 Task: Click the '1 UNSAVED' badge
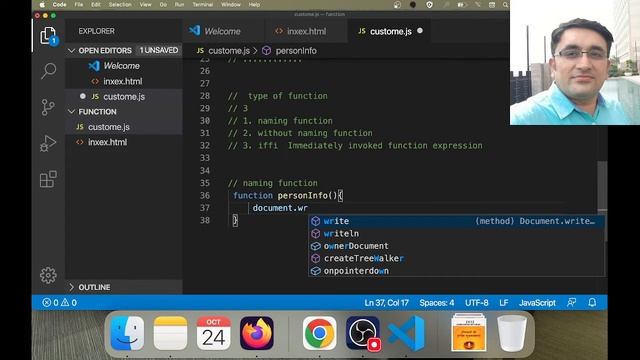[159, 50]
